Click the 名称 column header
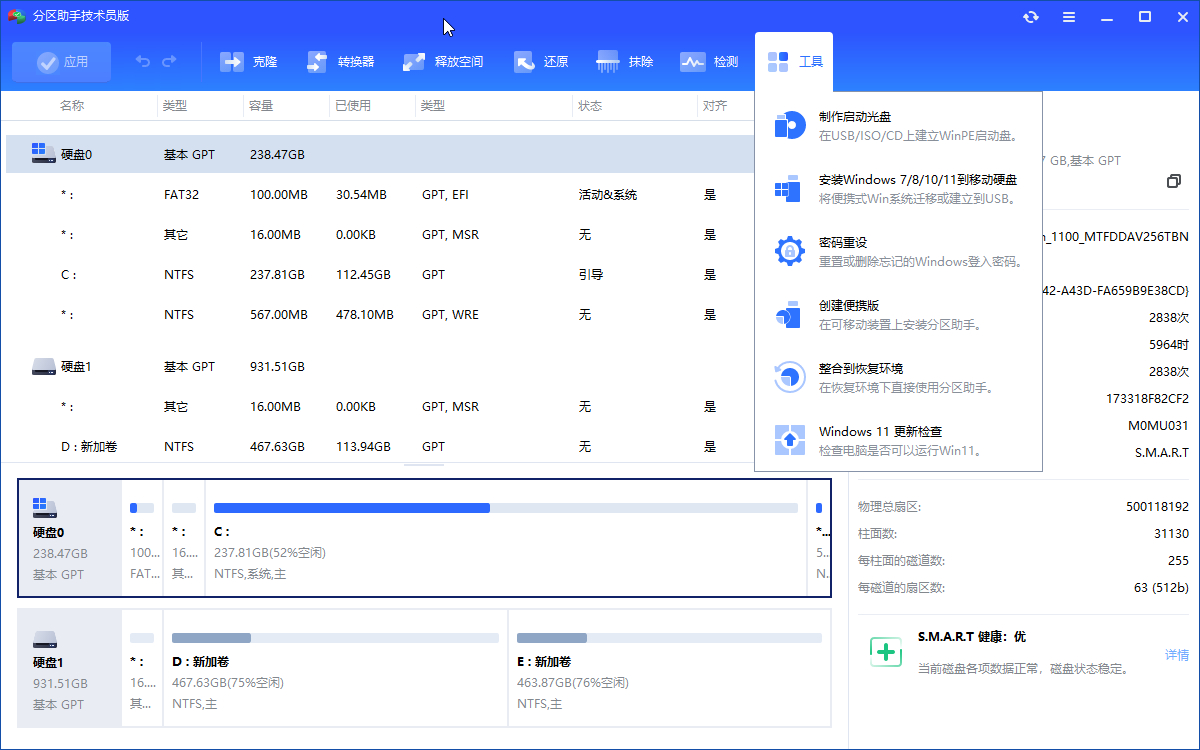Screen dimensions: 1200x750 (72, 106)
